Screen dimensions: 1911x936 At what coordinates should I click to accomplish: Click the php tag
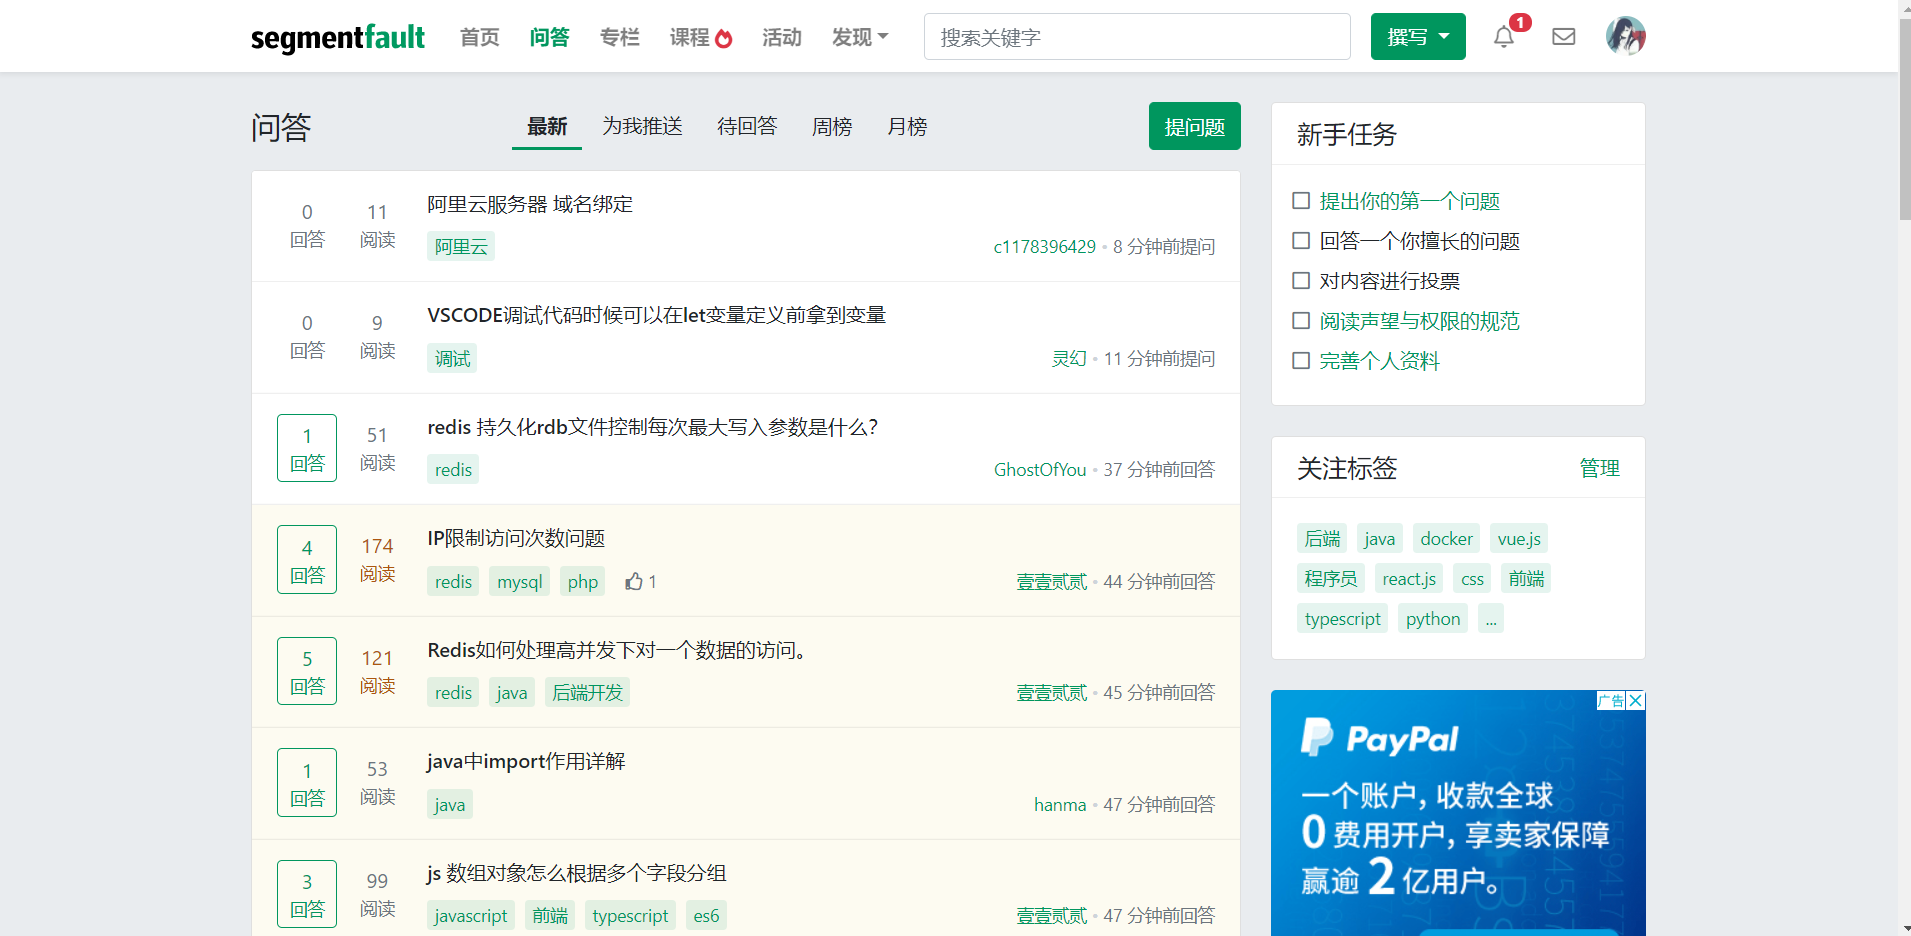pos(583,582)
